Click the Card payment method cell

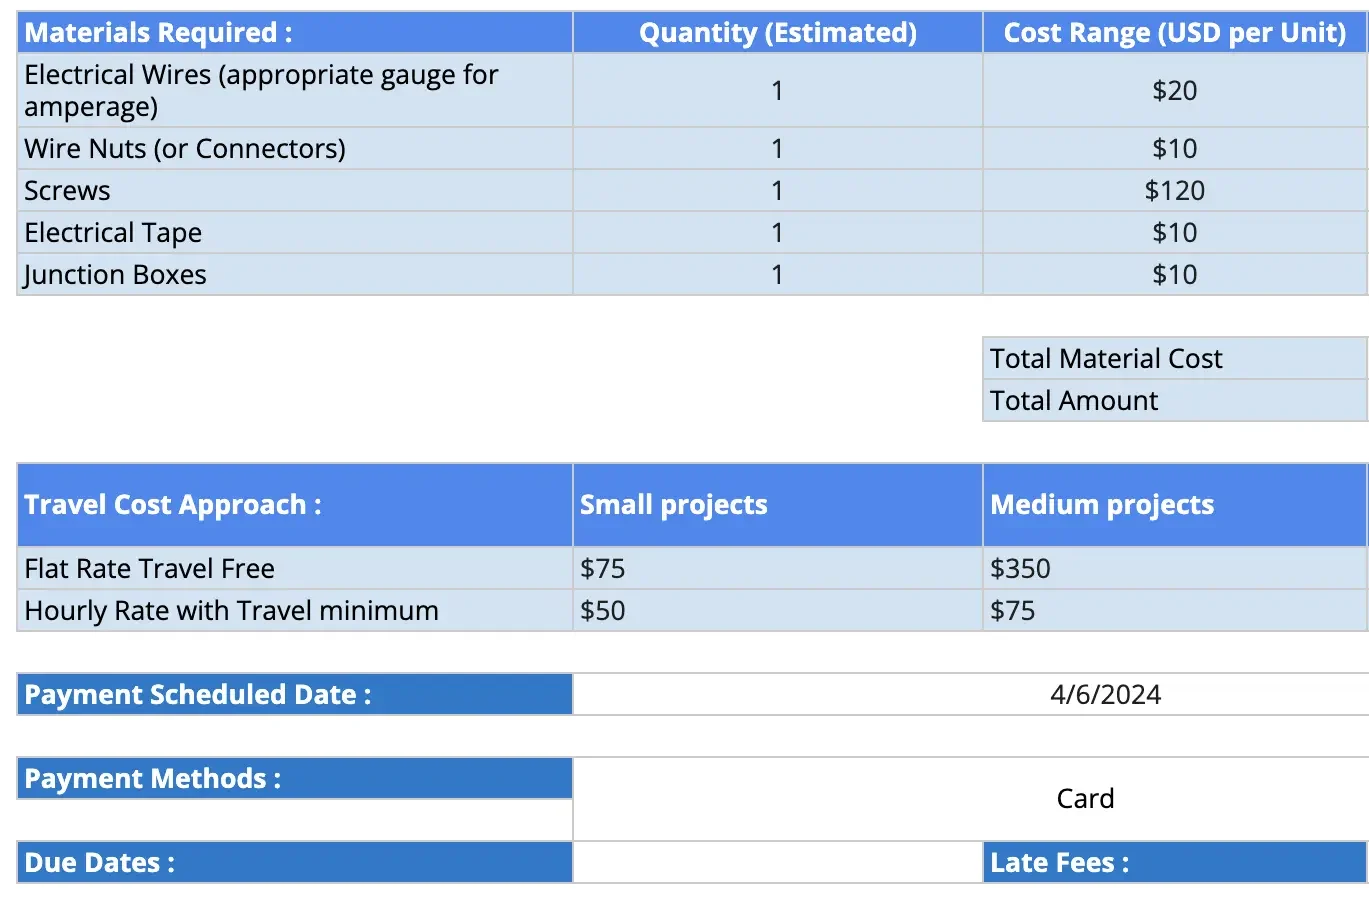tap(1085, 799)
